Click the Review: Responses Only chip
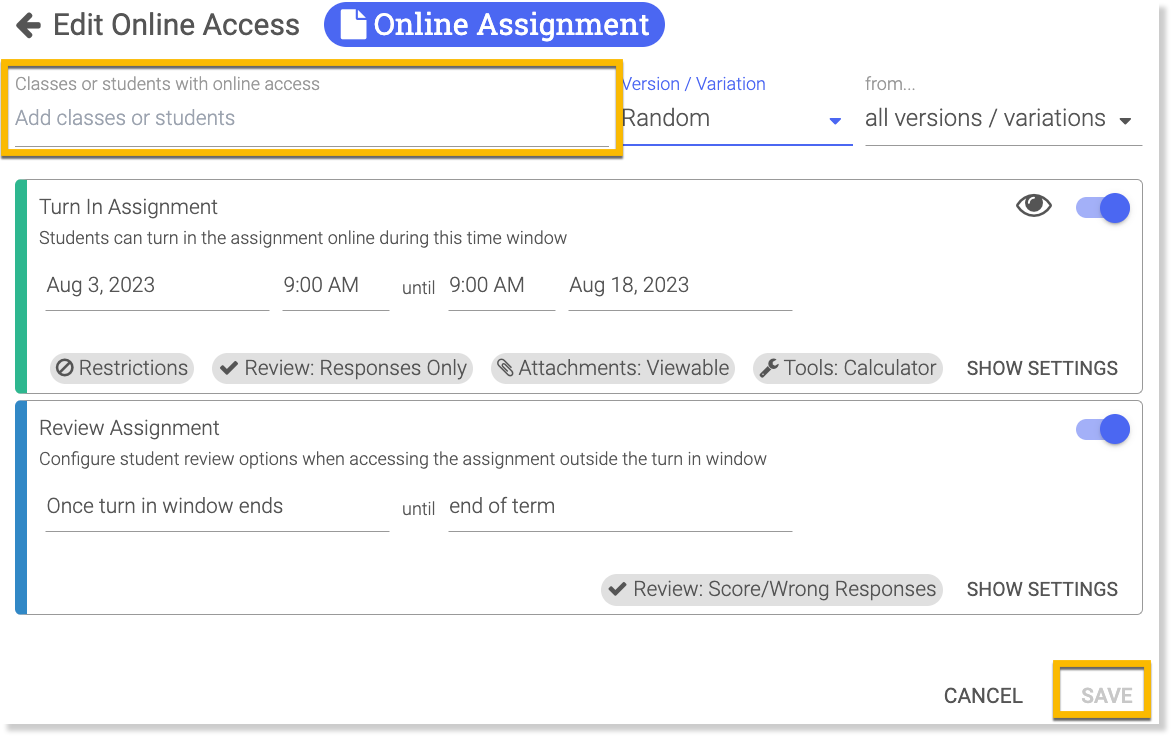Viewport: 1171px width, 736px height. point(343,368)
